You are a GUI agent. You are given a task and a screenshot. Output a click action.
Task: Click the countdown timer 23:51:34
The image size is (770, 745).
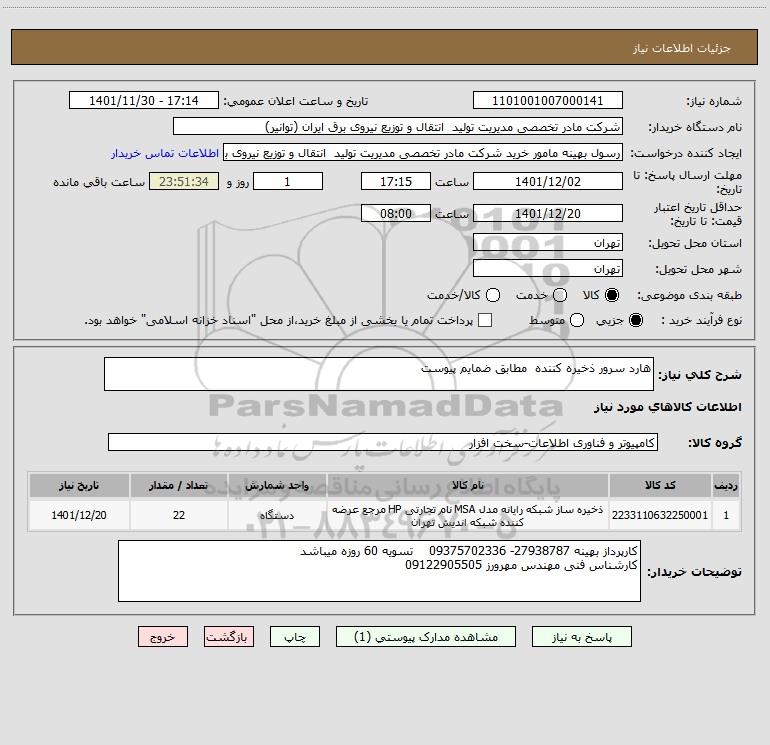click(x=184, y=182)
